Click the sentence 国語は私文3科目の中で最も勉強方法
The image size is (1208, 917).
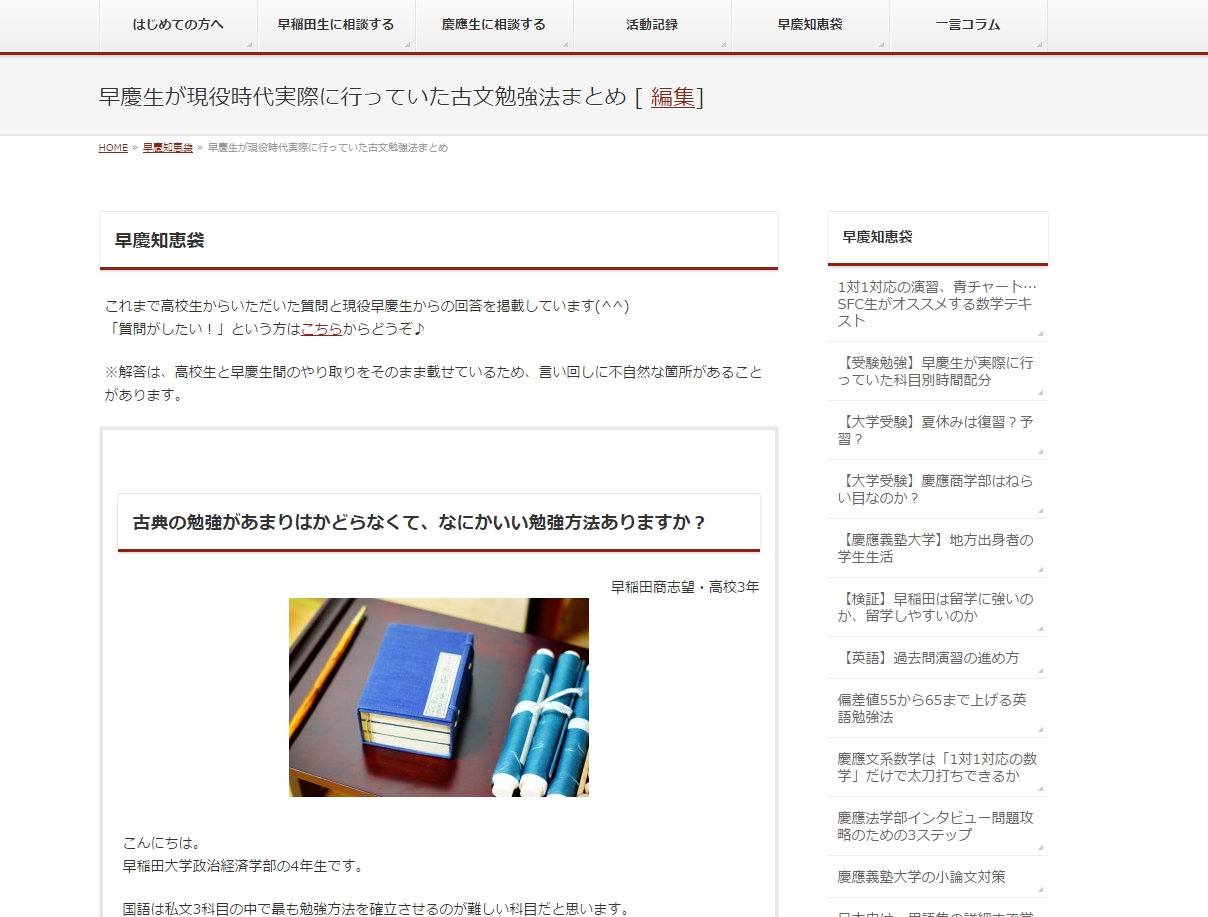[376, 909]
